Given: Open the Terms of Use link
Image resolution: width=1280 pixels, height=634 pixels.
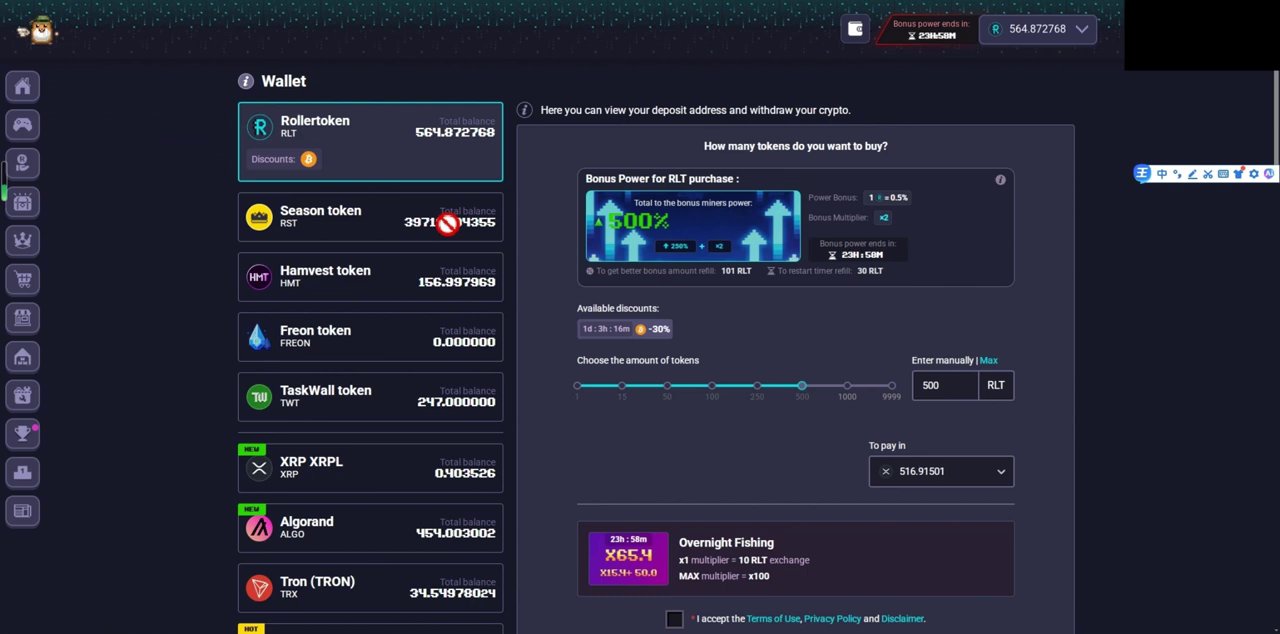Looking at the screenshot, I should [773, 619].
